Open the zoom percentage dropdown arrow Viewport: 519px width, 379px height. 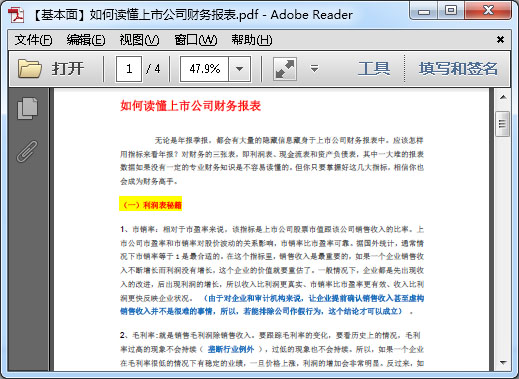point(239,69)
